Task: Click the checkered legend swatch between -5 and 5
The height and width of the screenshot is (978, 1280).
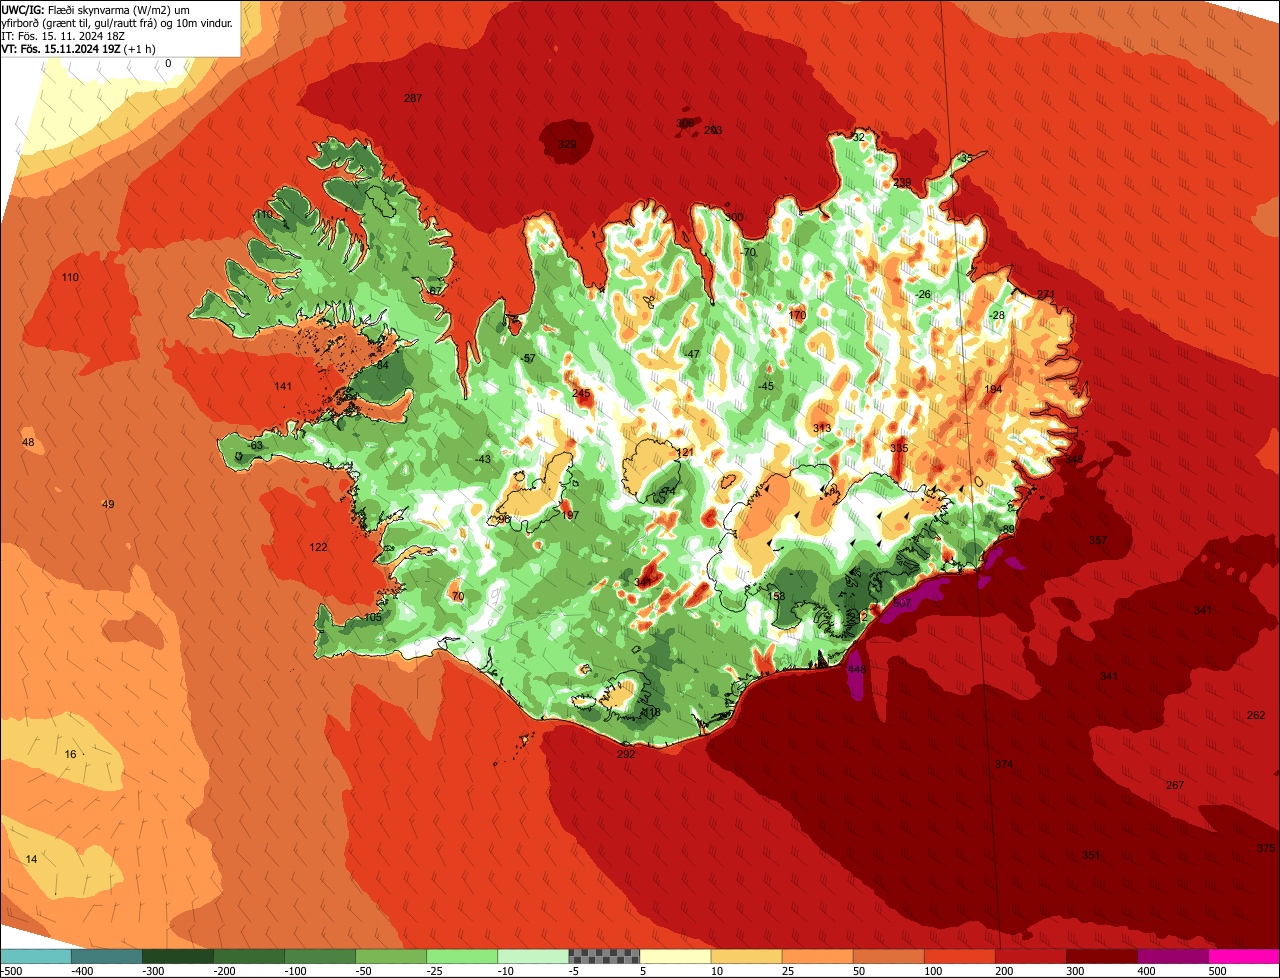Action: tap(604, 956)
